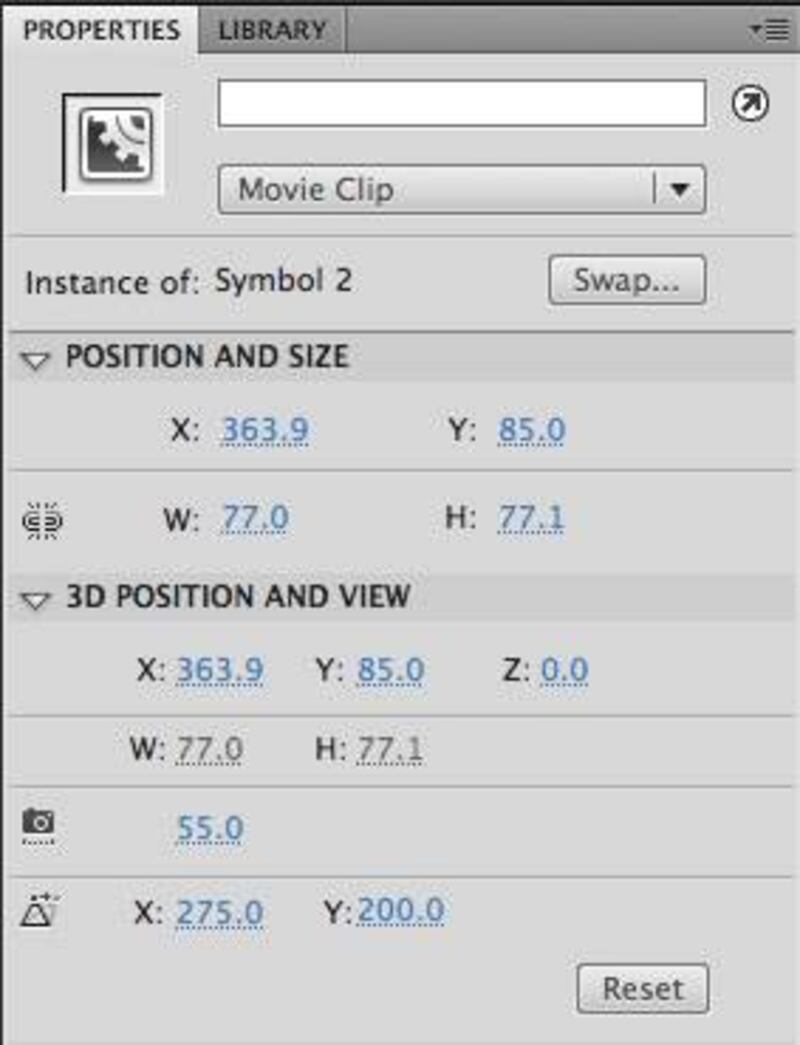Click the vanishing point icon

click(x=40, y=911)
